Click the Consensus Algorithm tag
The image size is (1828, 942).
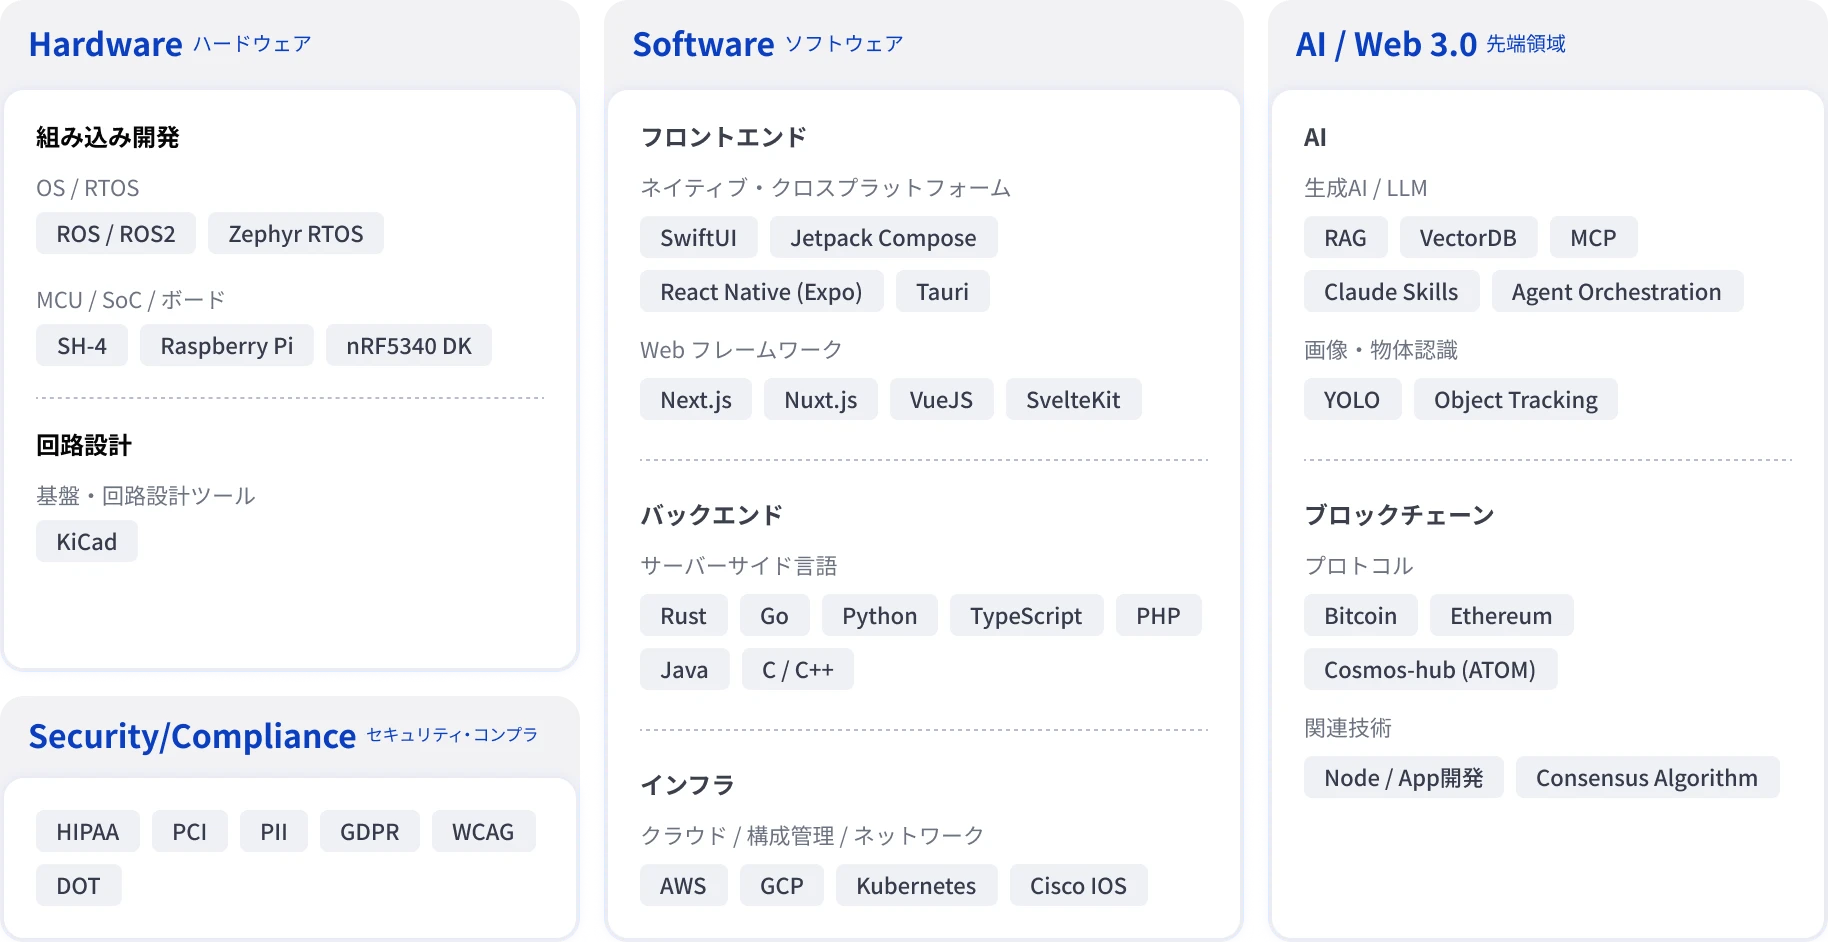(1648, 777)
